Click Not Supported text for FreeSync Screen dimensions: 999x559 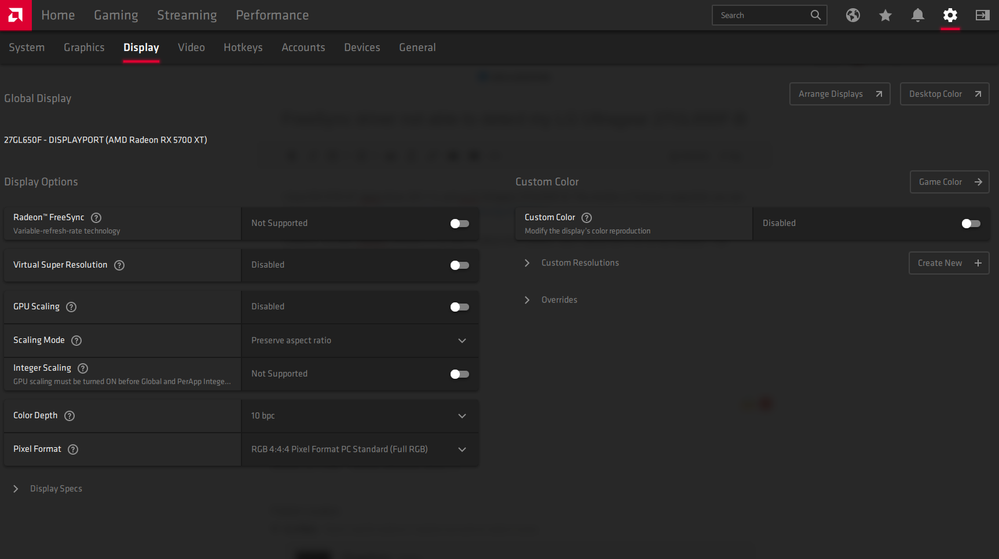(x=279, y=223)
